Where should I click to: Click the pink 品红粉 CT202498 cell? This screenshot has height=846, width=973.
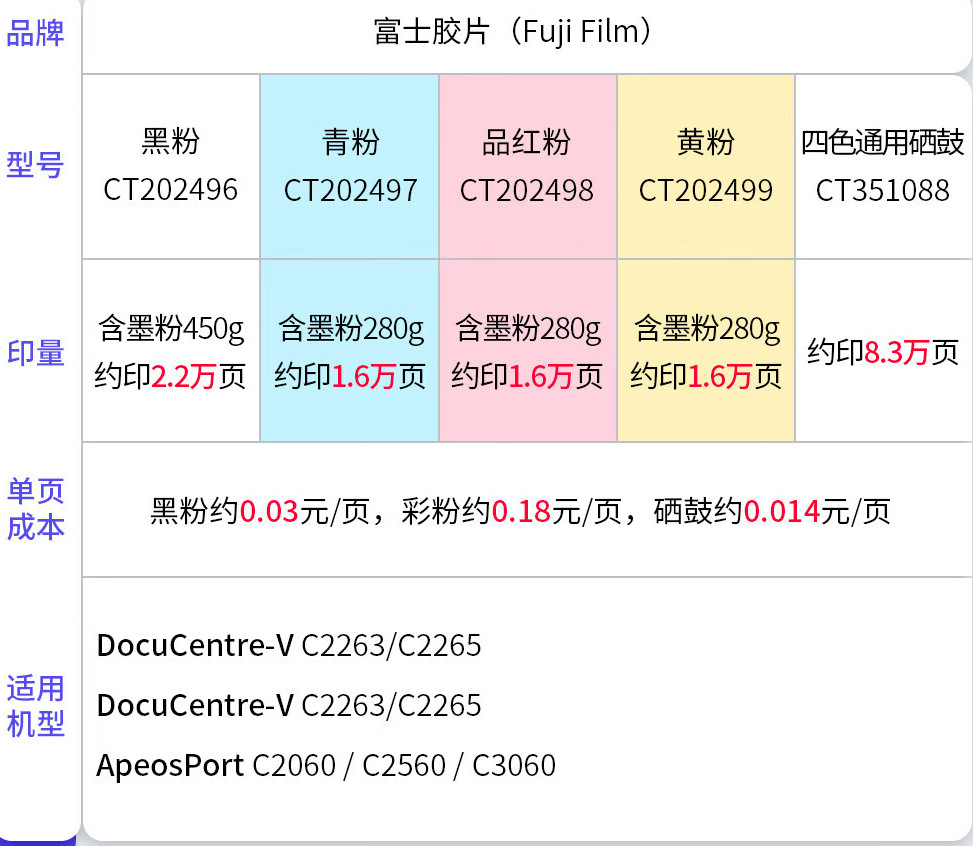pos(527,166)
